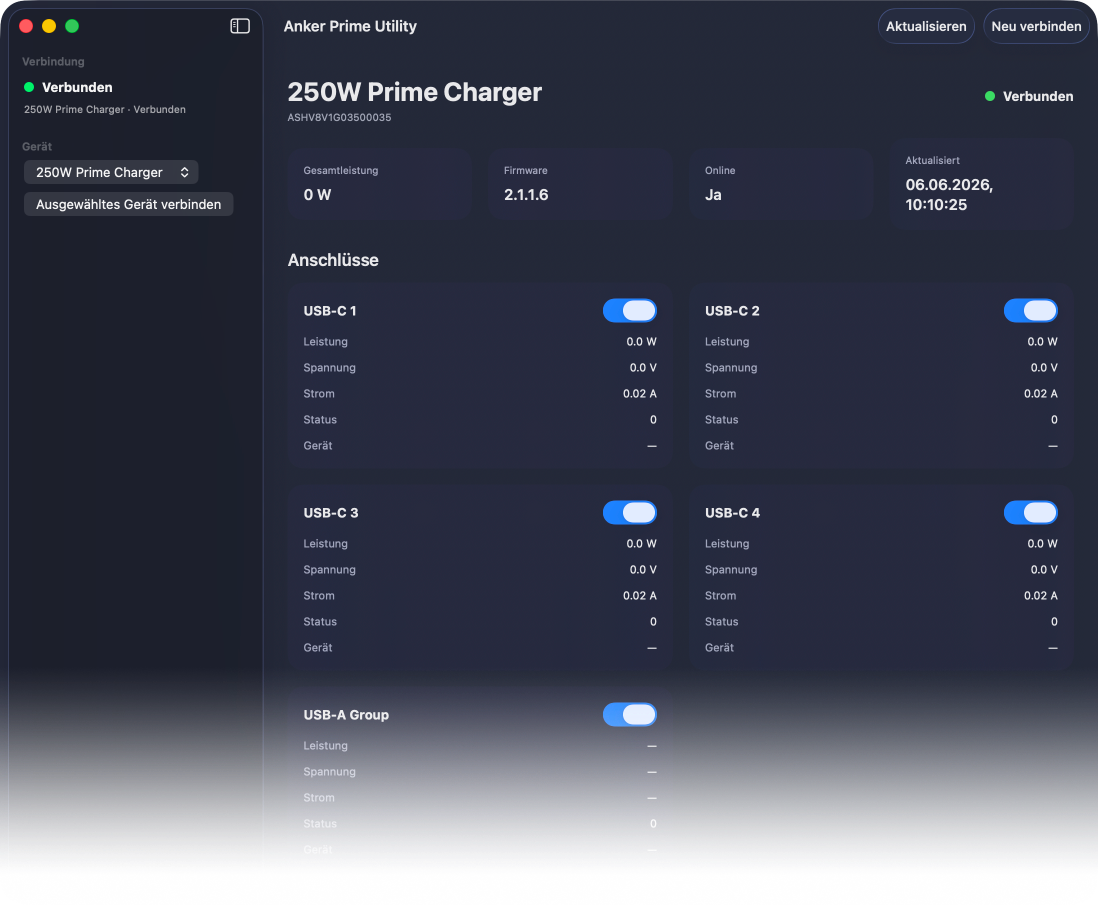Turn off the USB-A Group toggle
The image size is (1098, 905).
pos(630,714)
